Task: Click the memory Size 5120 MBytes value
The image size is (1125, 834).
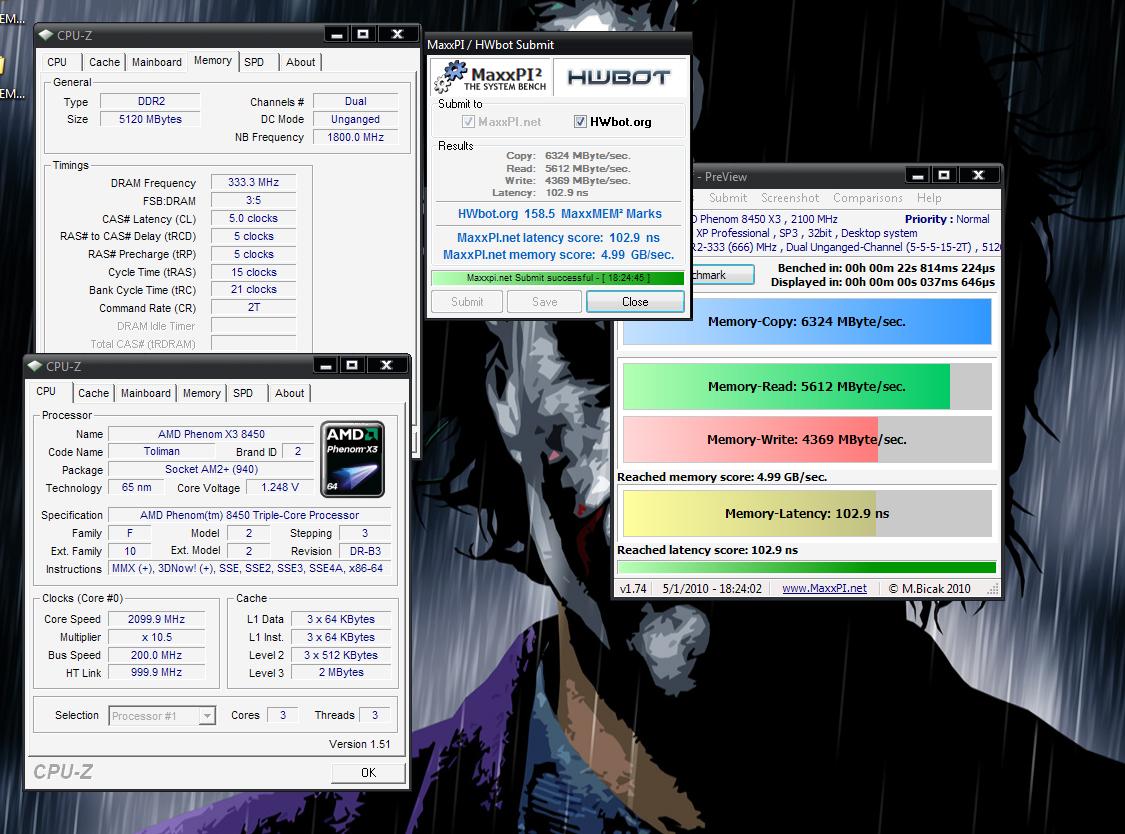Action: coord(150,119)
